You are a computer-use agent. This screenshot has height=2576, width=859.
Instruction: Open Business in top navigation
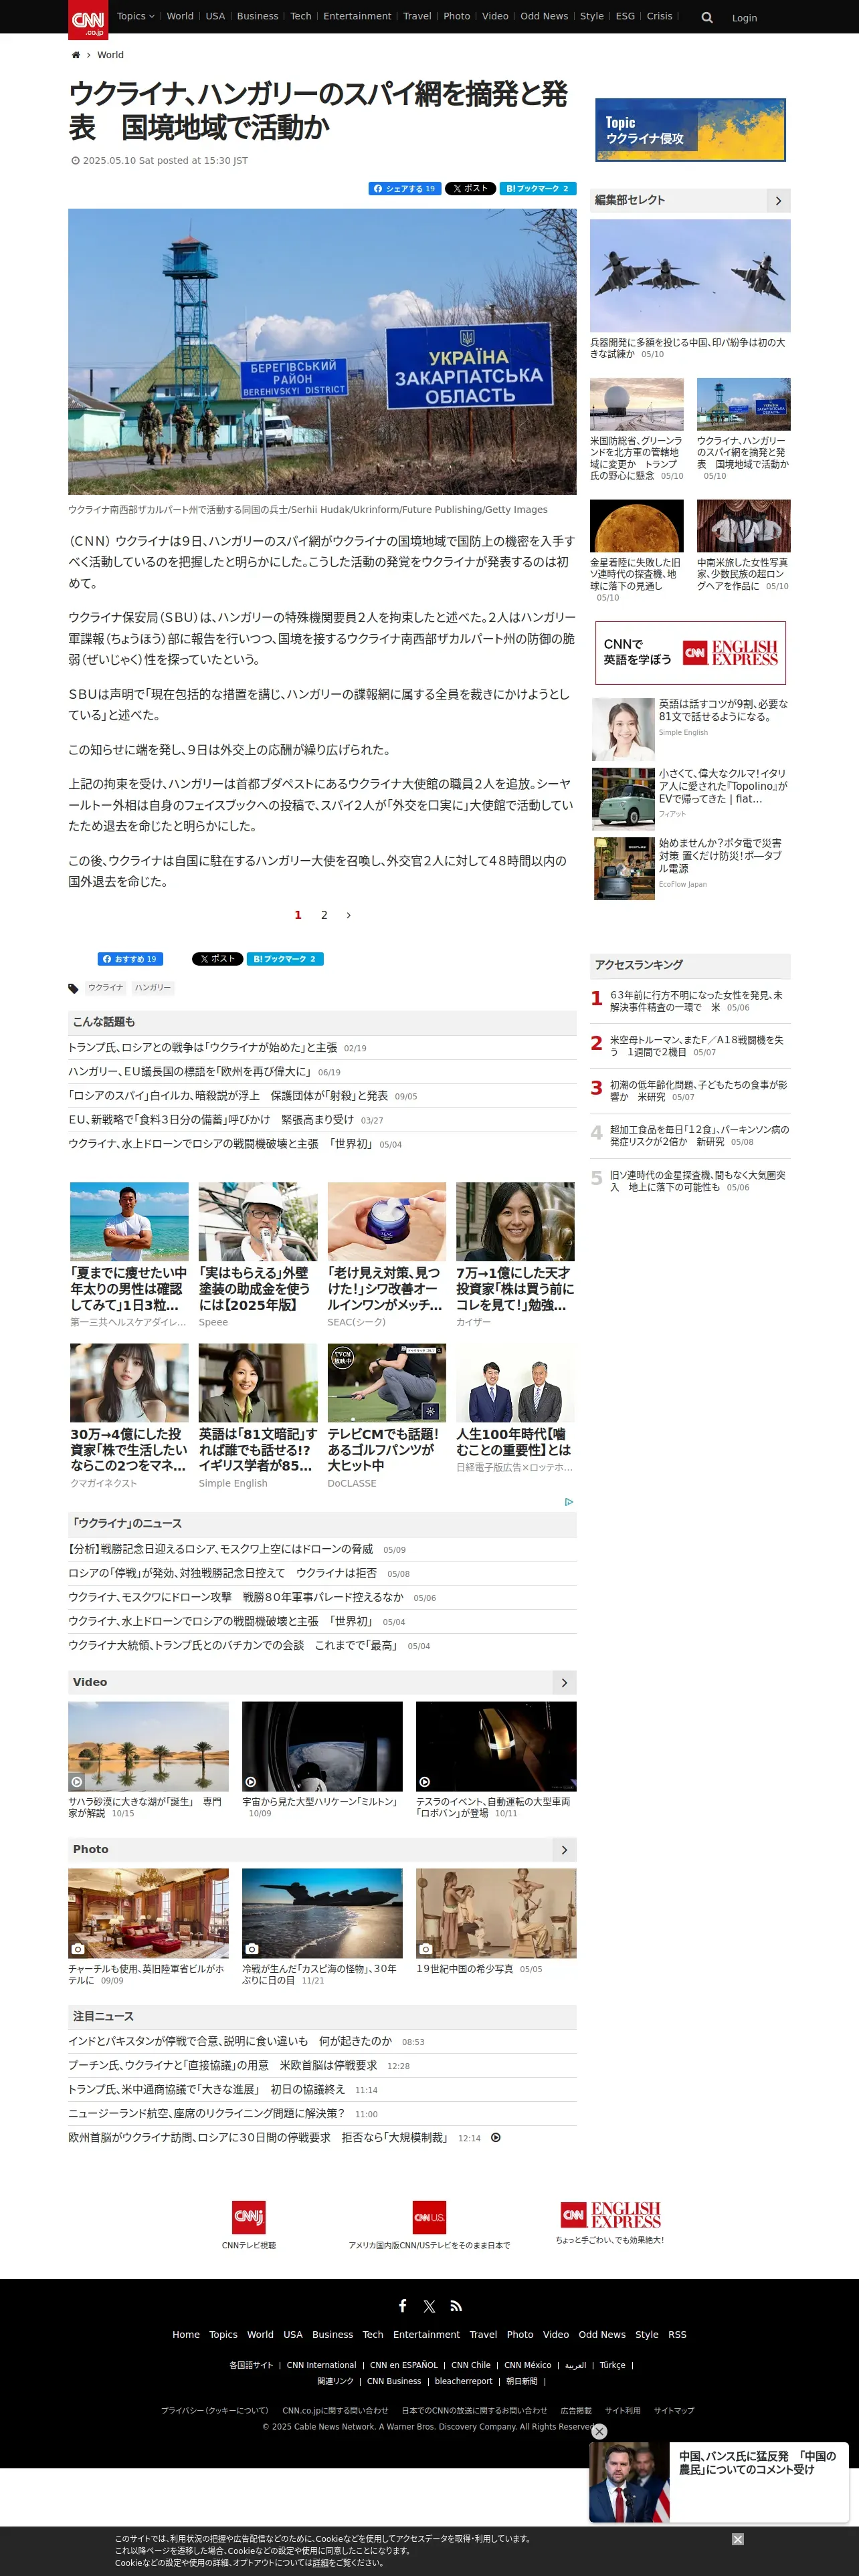point(258,16)
